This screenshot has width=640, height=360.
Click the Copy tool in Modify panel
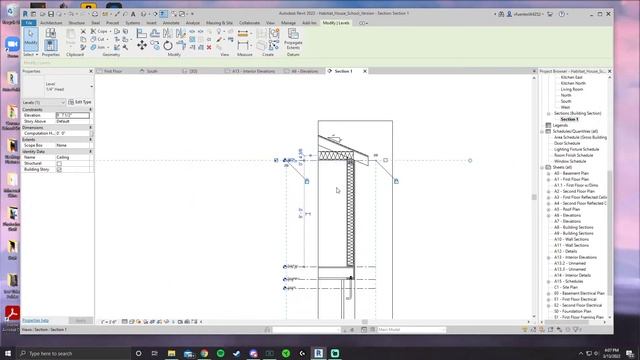[x=155, y=45]
